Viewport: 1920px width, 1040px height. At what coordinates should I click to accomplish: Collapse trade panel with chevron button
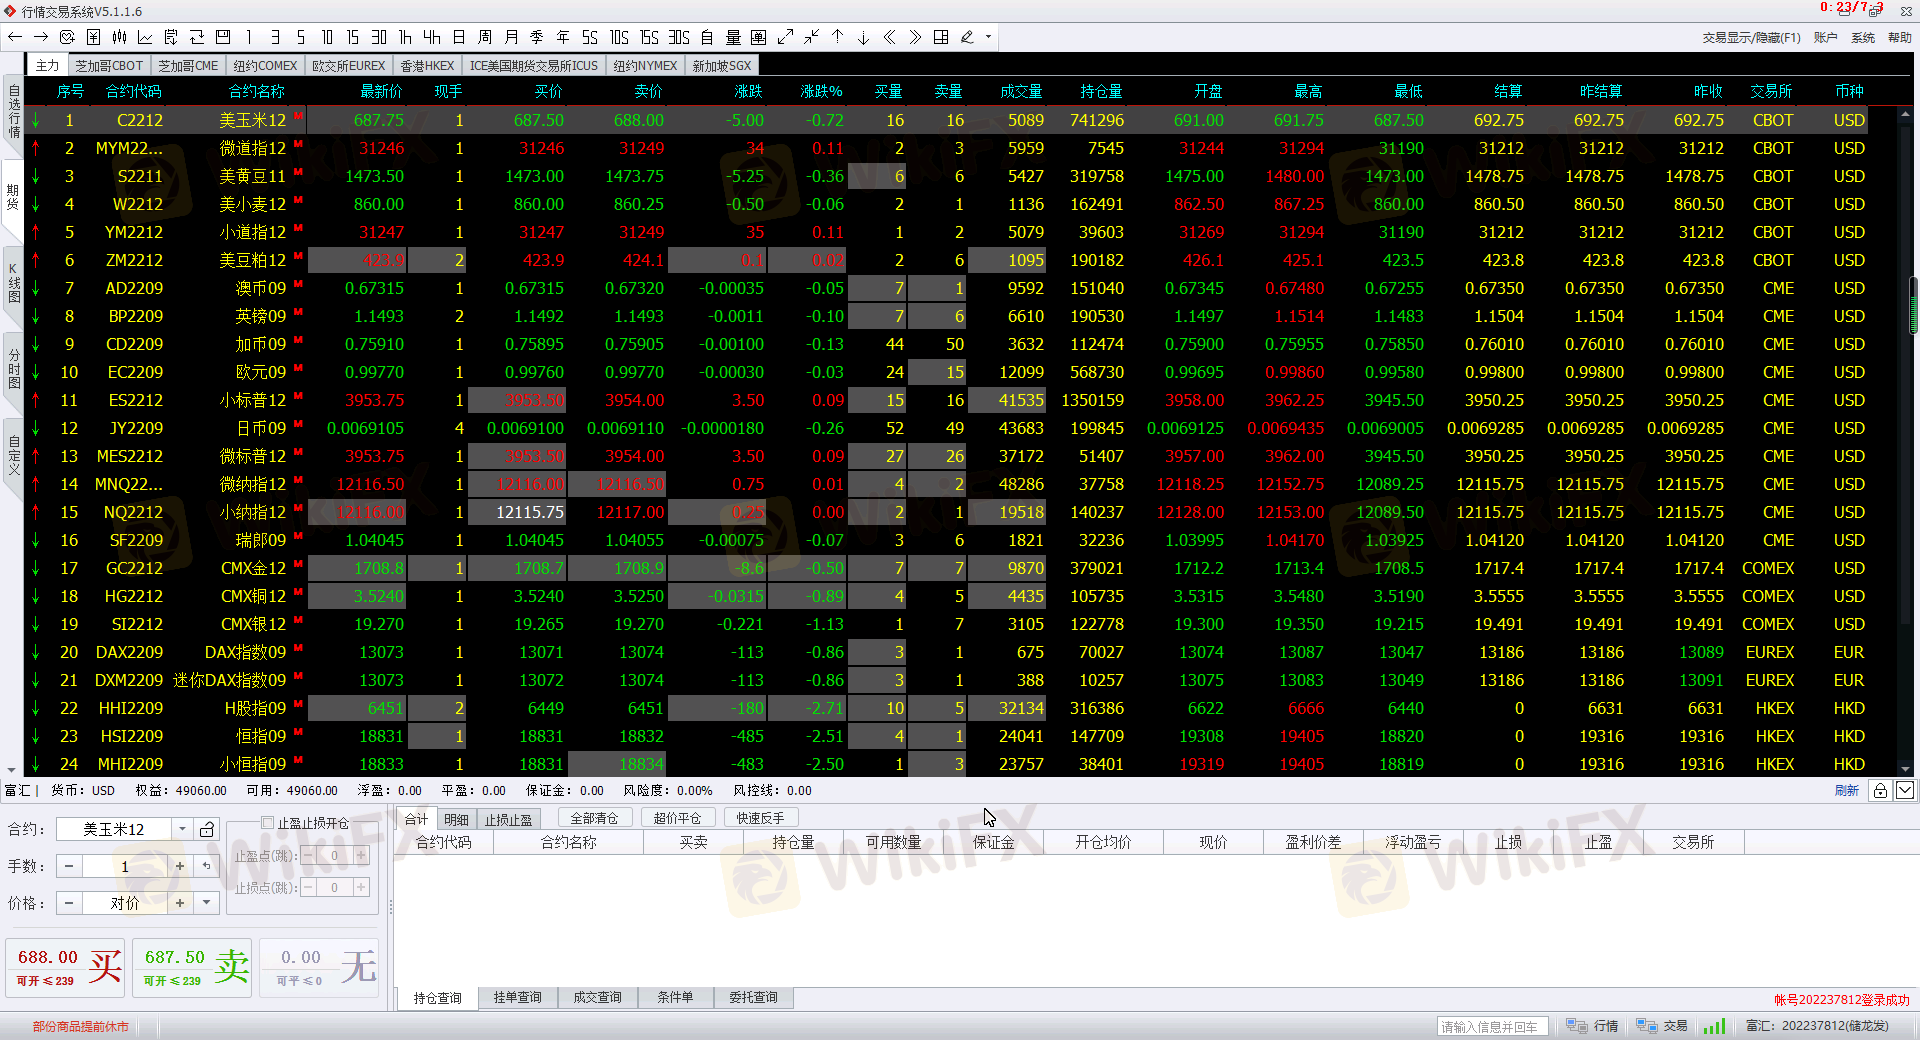[x=1905, y=790]
